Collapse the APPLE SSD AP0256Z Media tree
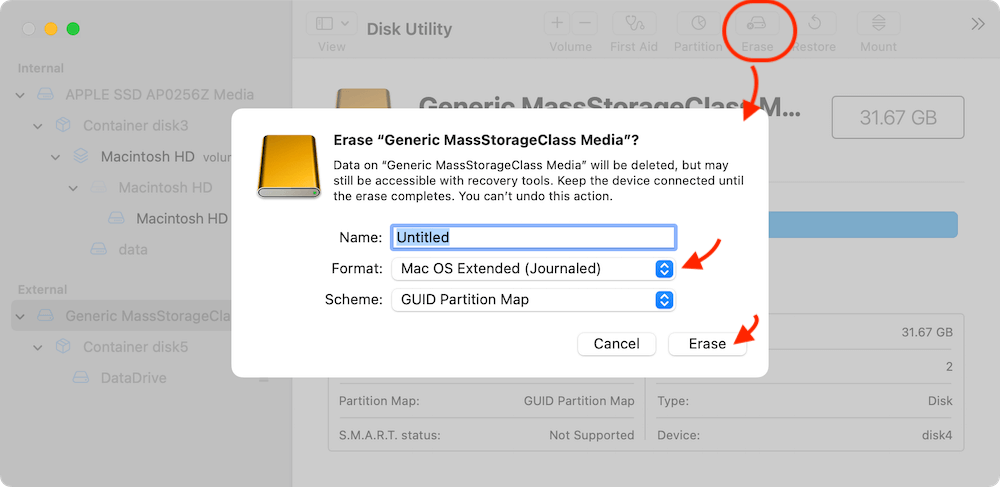This screenshot has width=1000, height=487. 20,95
